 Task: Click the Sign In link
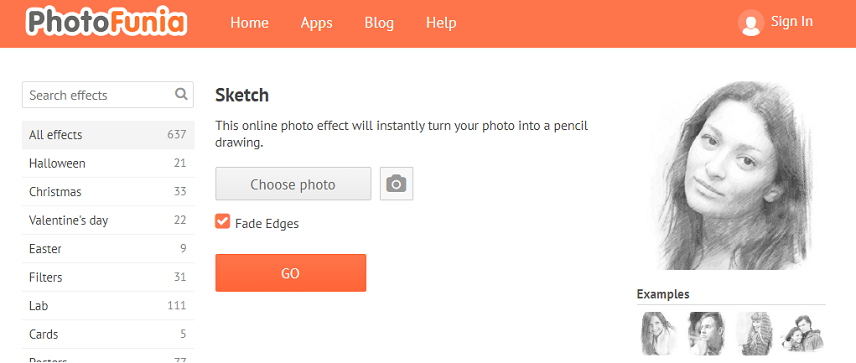tap(792, 21)
